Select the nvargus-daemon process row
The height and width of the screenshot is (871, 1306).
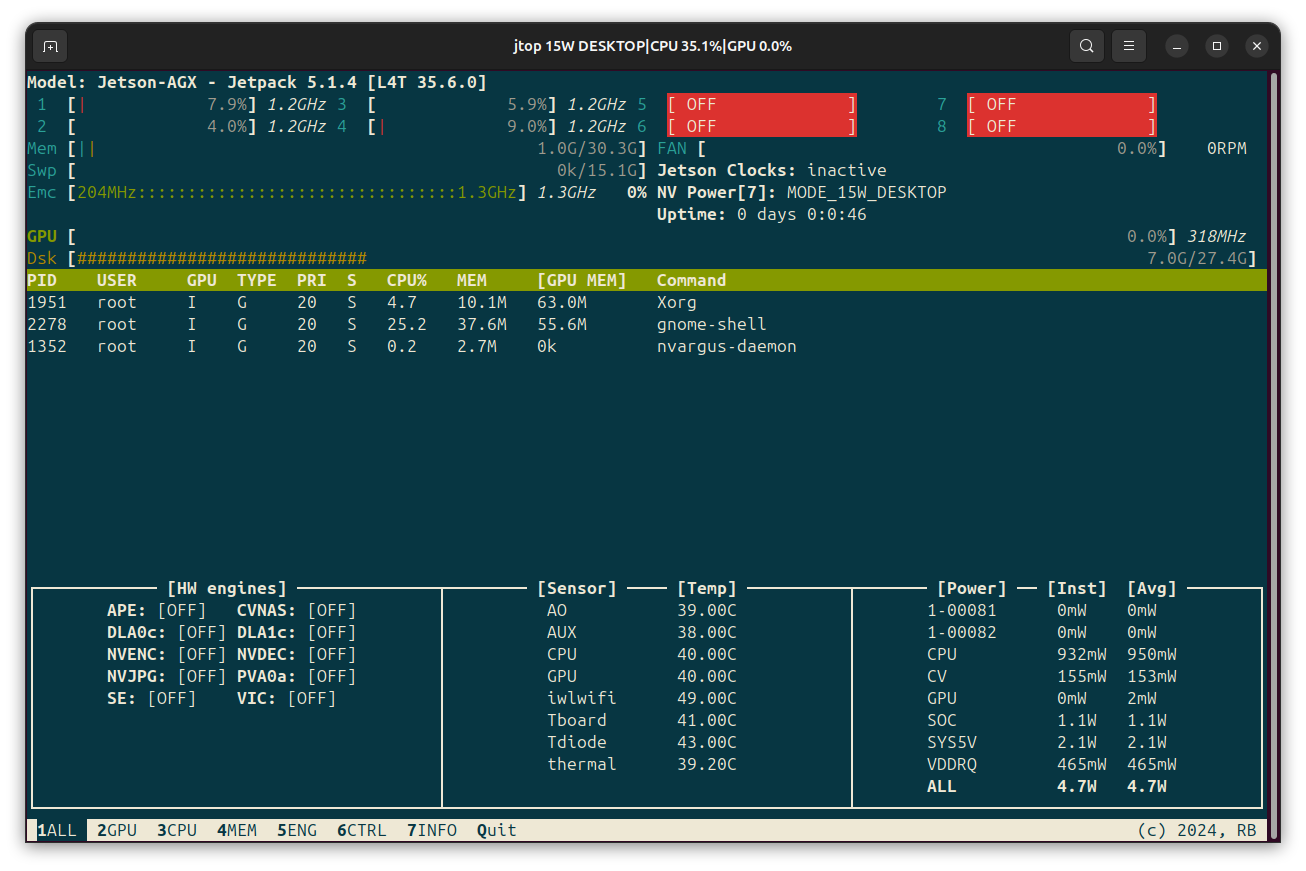[x=647, y=346]
